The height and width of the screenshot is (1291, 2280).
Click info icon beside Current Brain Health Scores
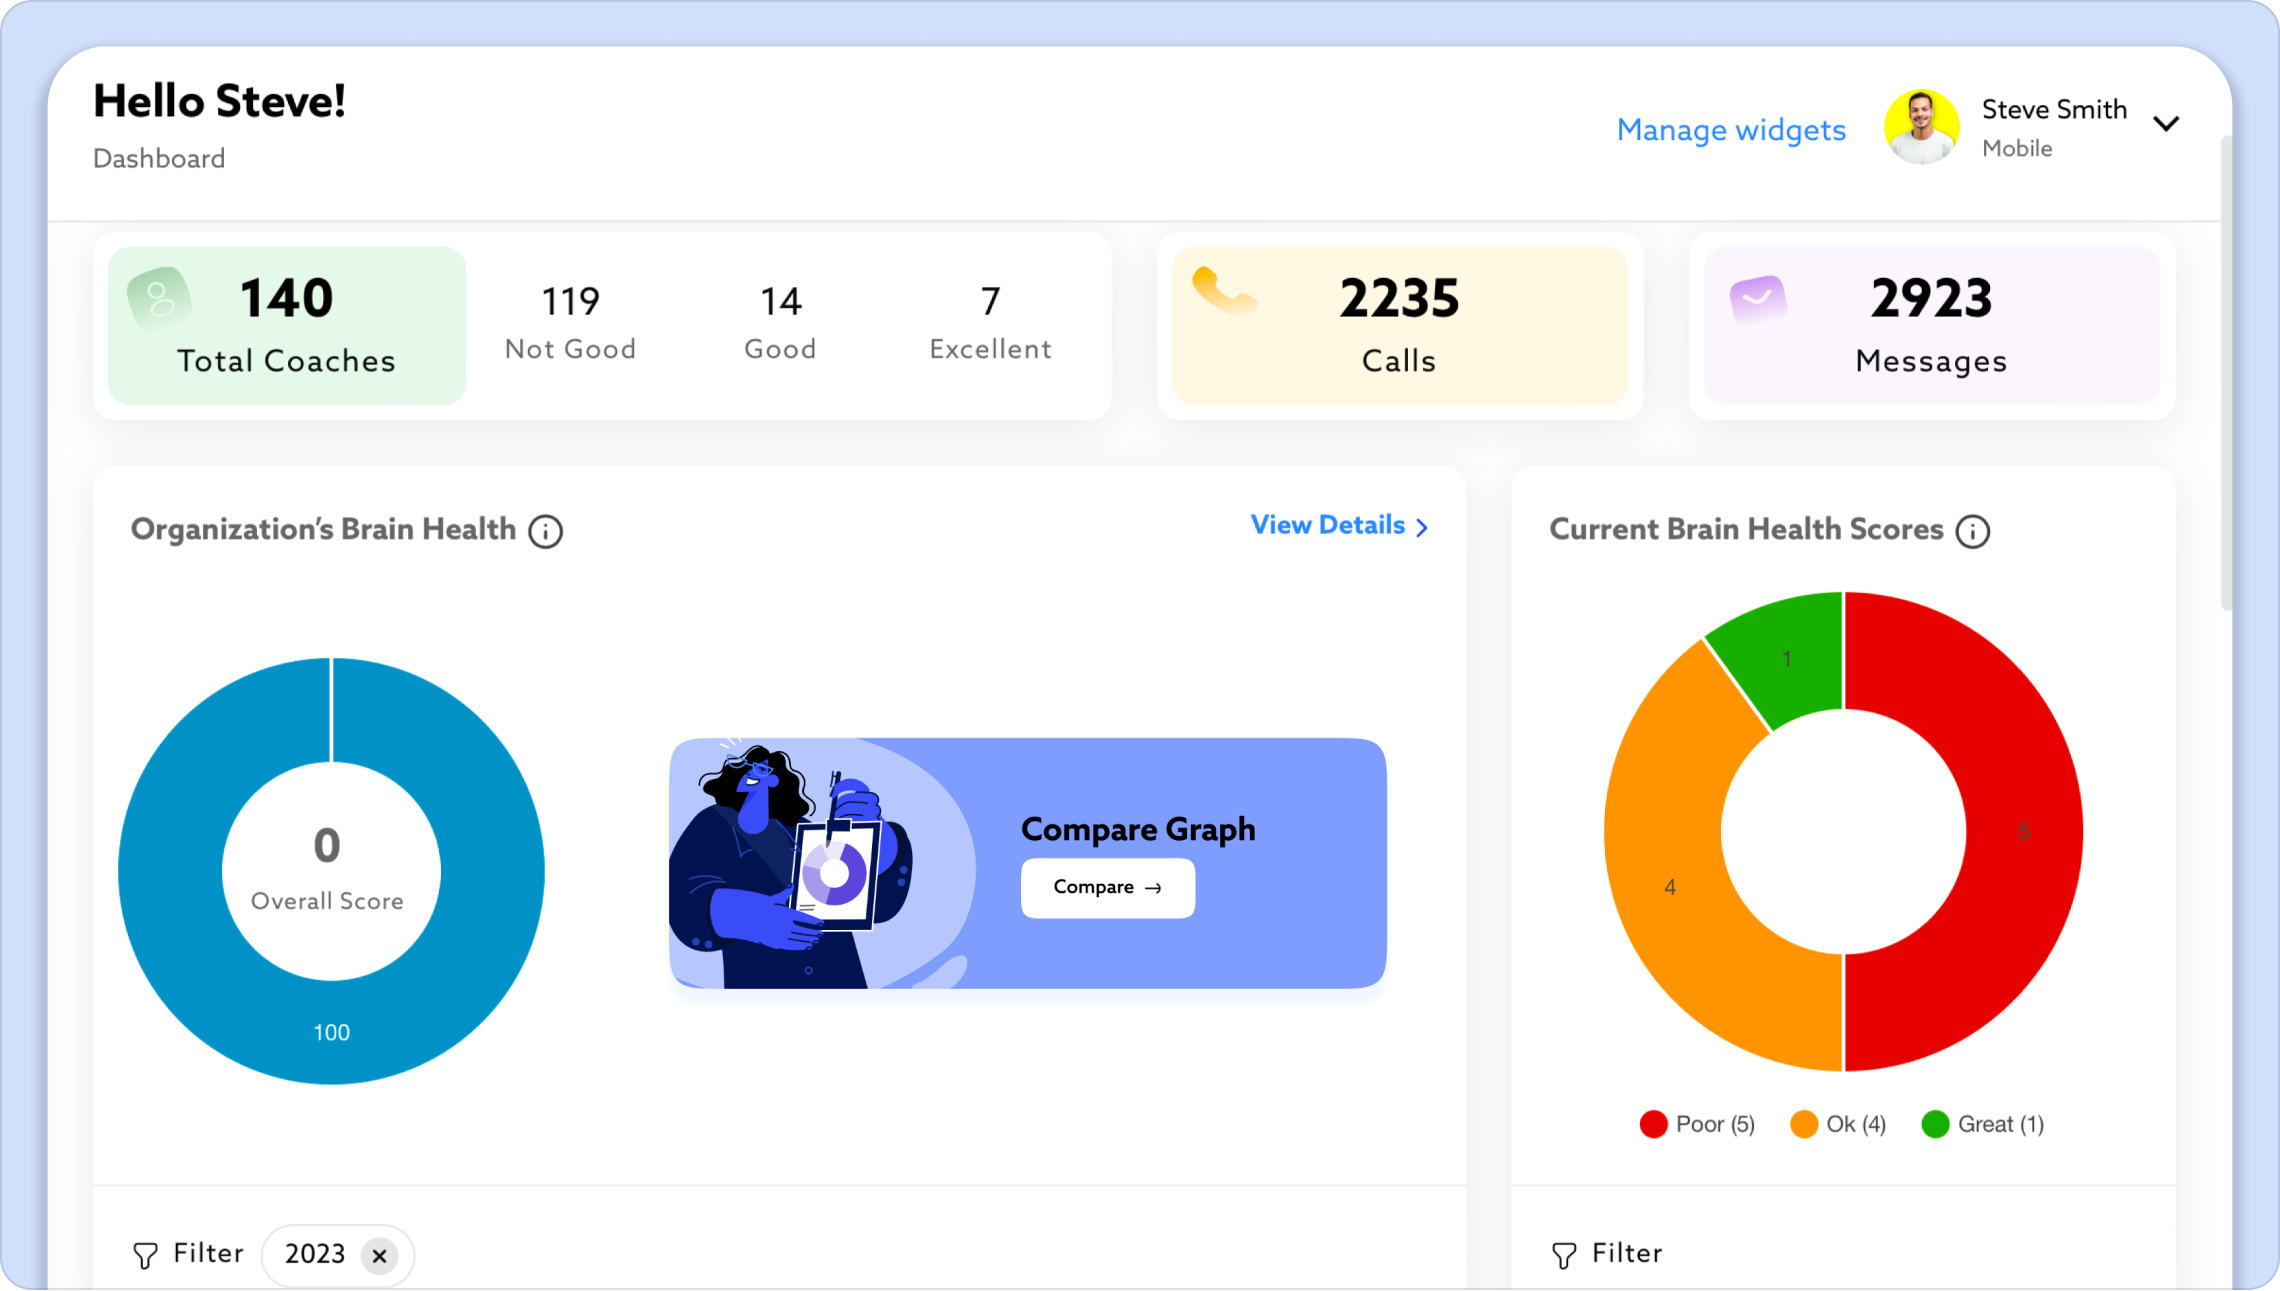coord(1972,531)
